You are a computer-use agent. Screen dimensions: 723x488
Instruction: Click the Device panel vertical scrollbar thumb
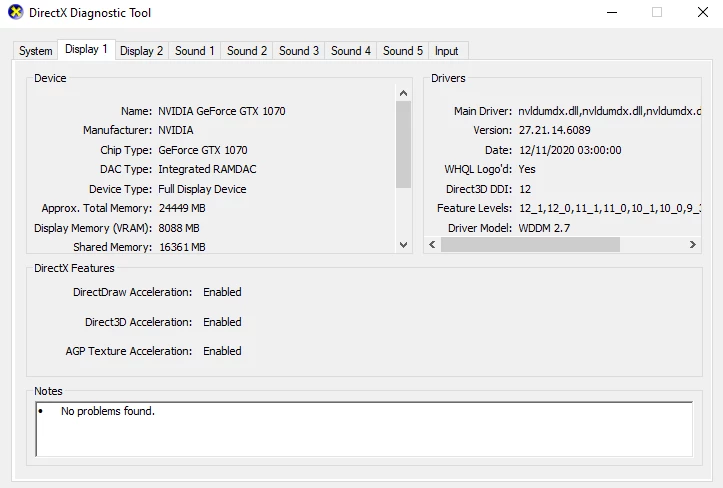tap(403, 144)
